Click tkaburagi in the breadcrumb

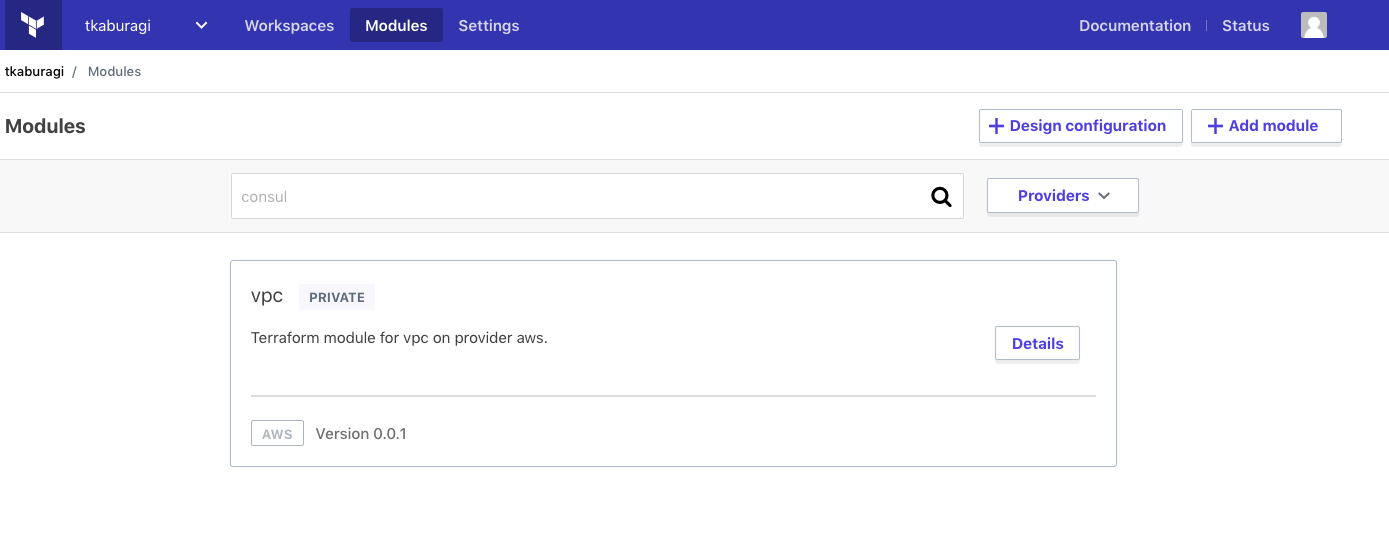point(34,72)
